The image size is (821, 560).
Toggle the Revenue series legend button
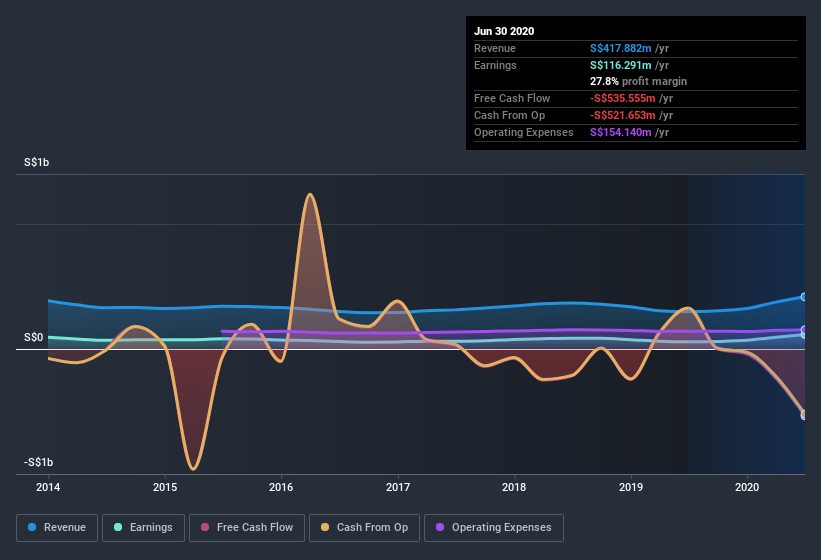[57, 528]
